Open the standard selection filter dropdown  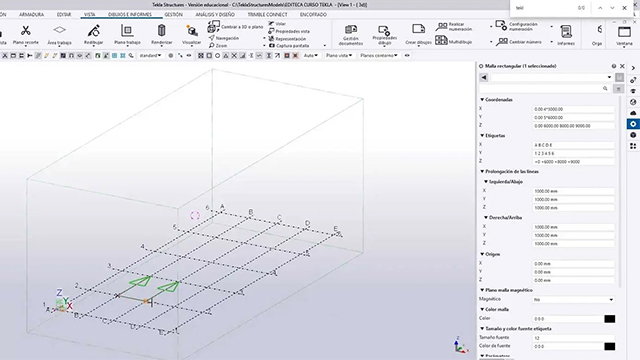click(150, 56)
